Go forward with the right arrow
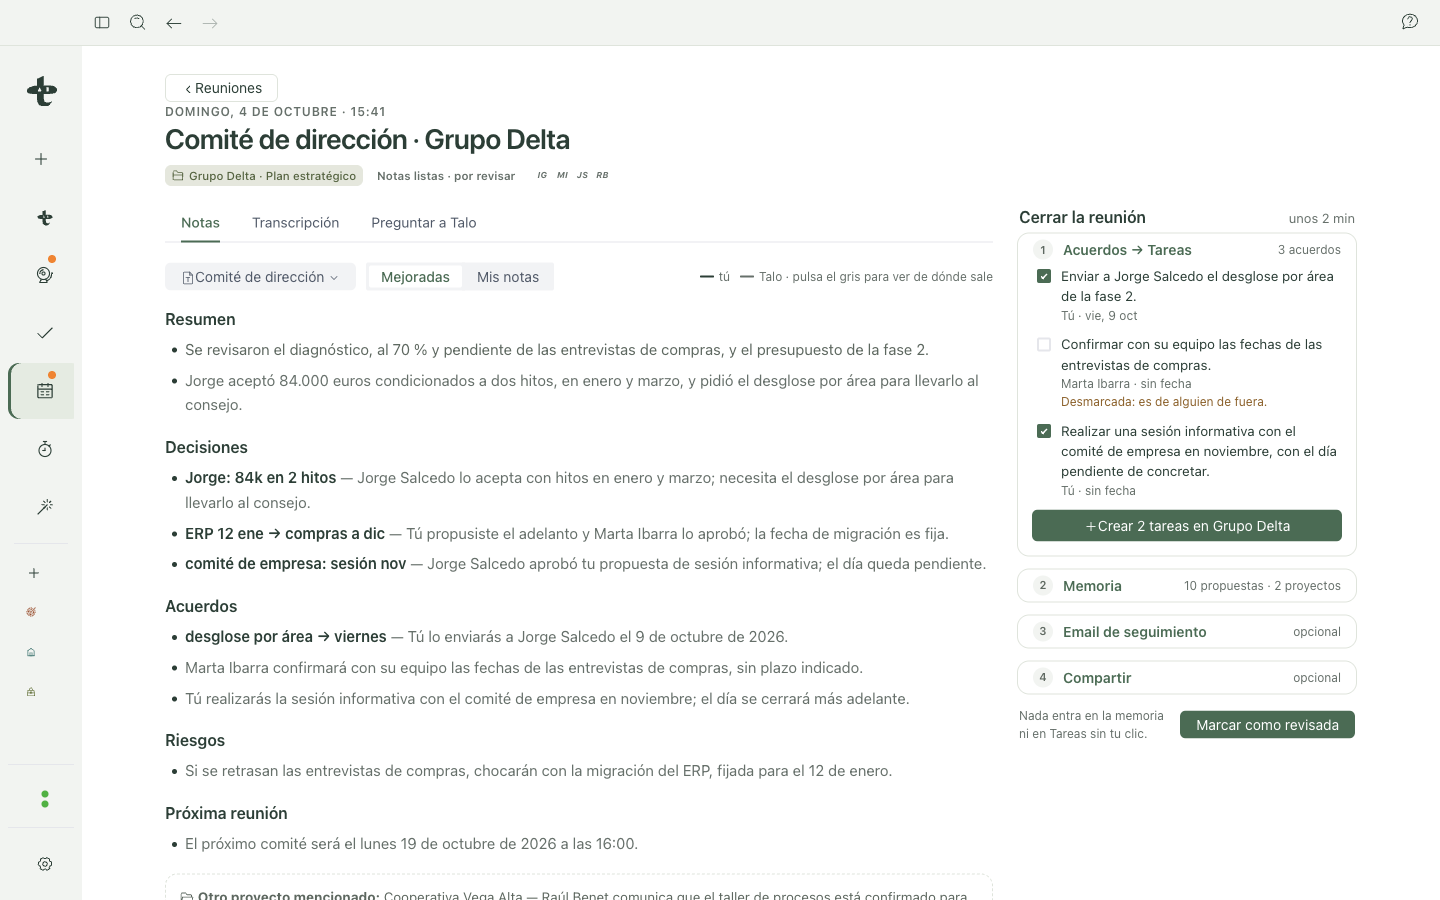Screen dimensions: 1440x900 coord(210,22)
